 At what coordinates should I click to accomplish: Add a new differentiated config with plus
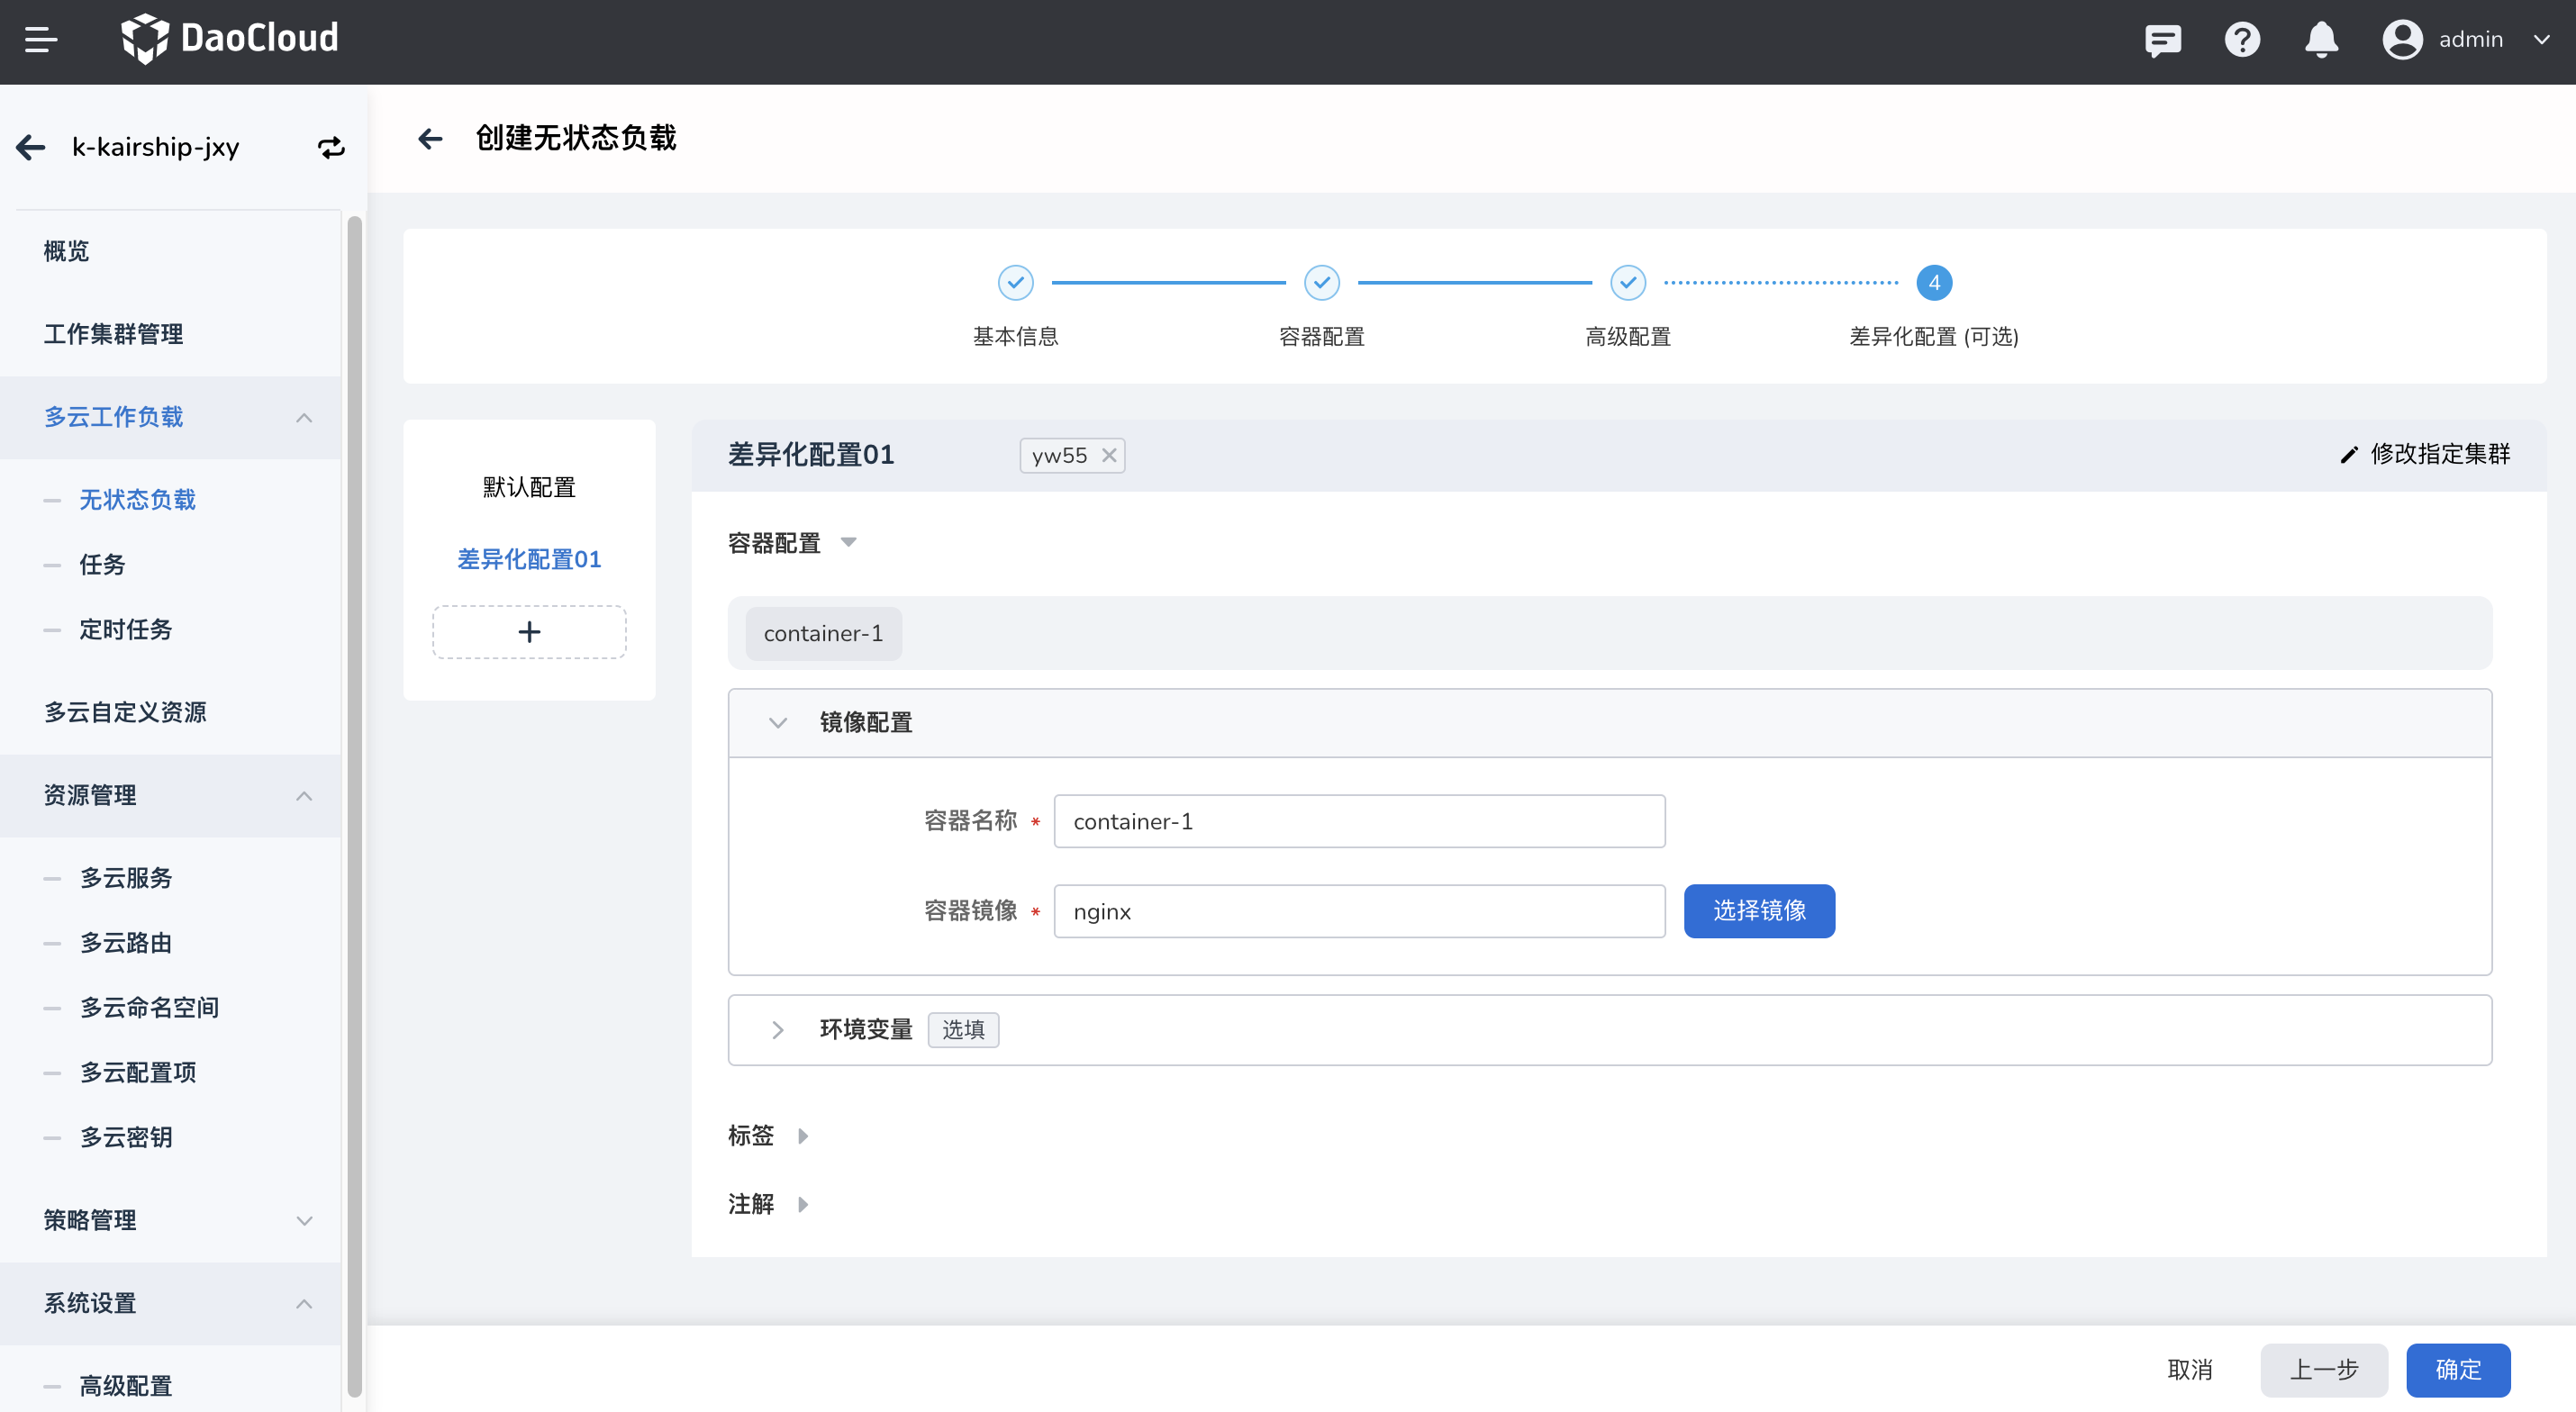[x=529, y=631]
